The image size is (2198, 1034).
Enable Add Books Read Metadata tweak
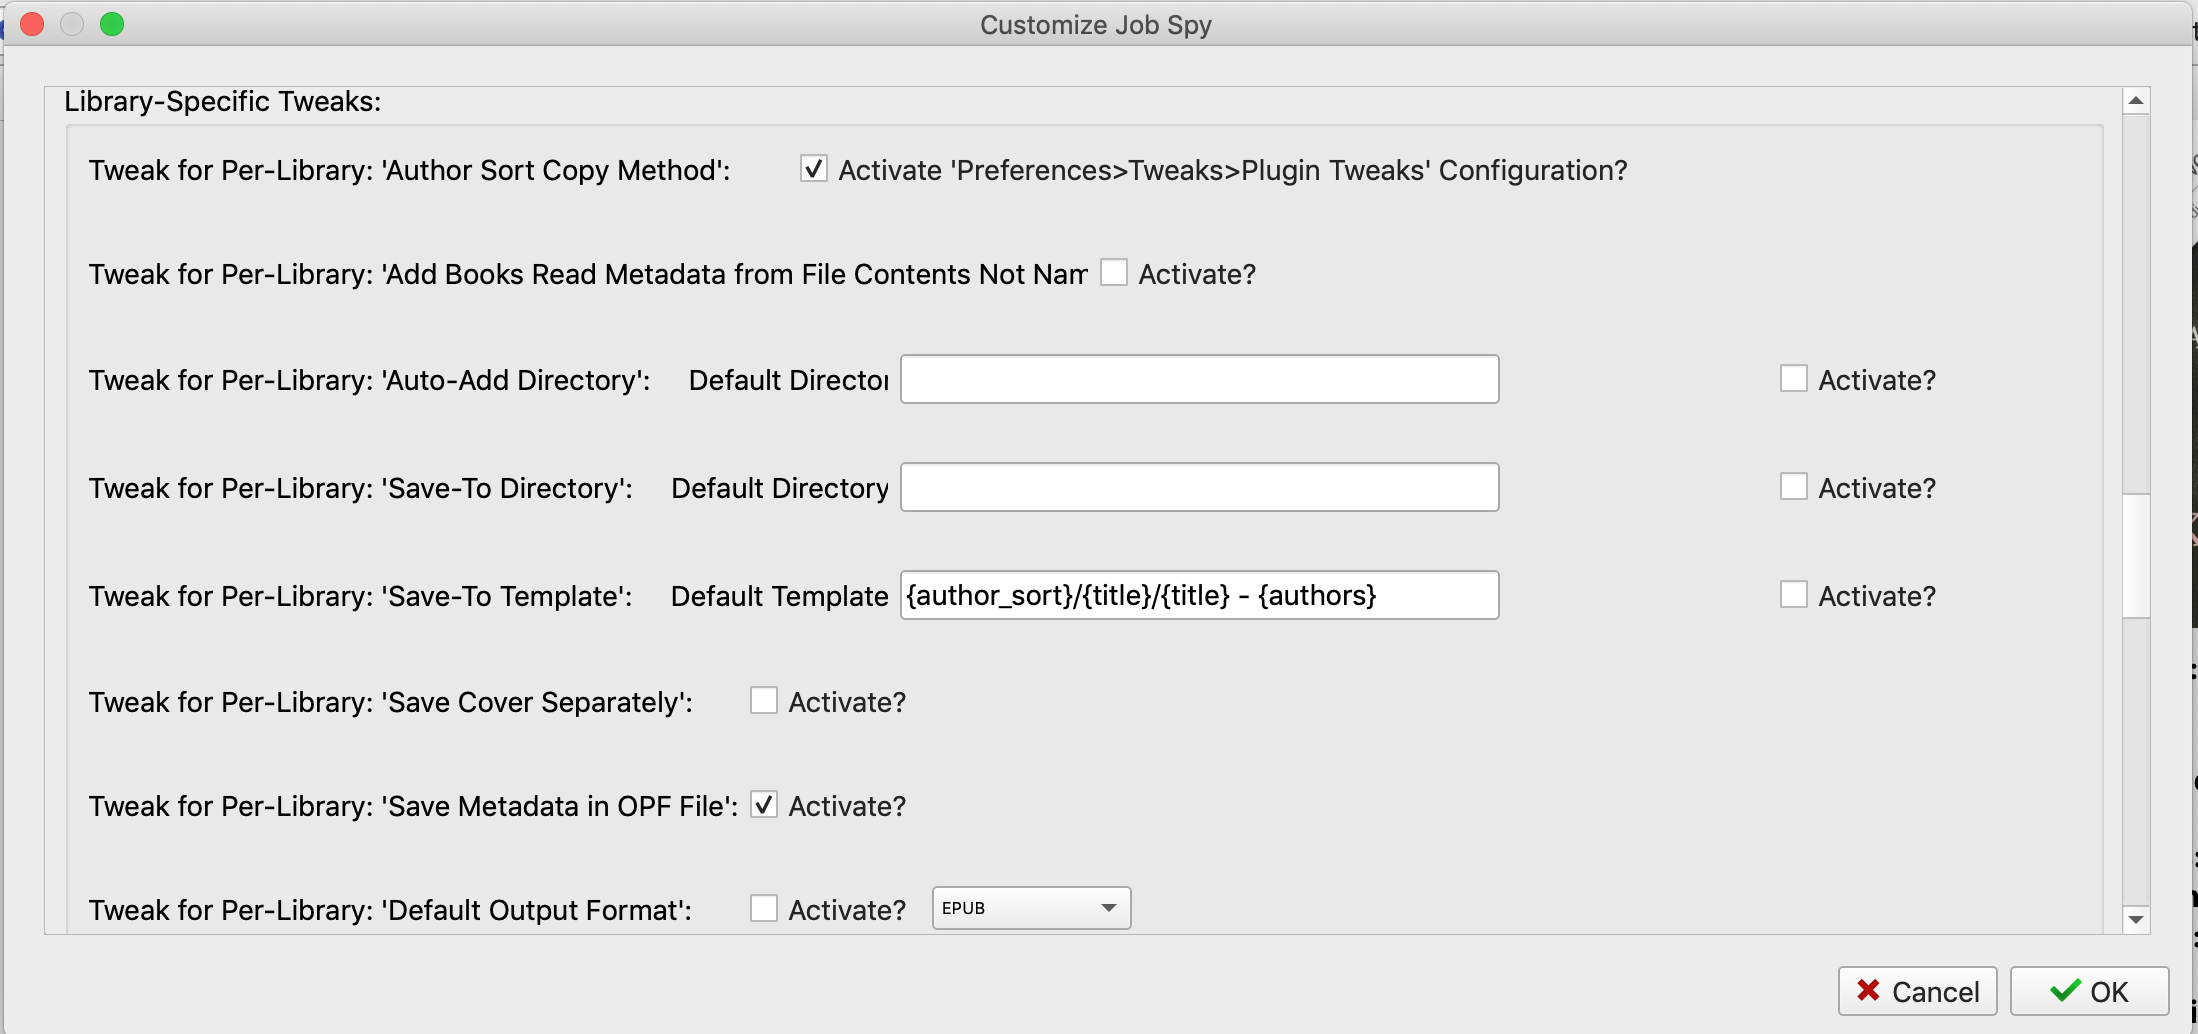1114,273
